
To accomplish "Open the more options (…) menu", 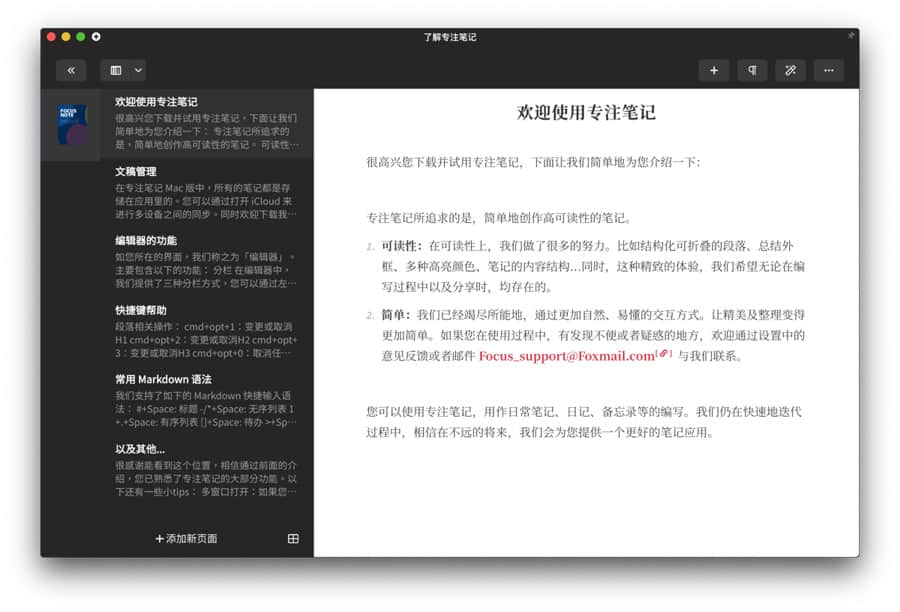I will 828,70.
